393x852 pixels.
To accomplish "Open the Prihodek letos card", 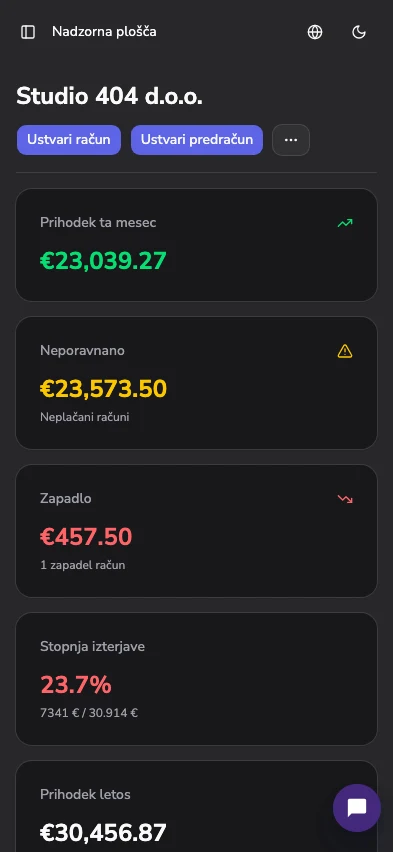I will pos(196,806).
